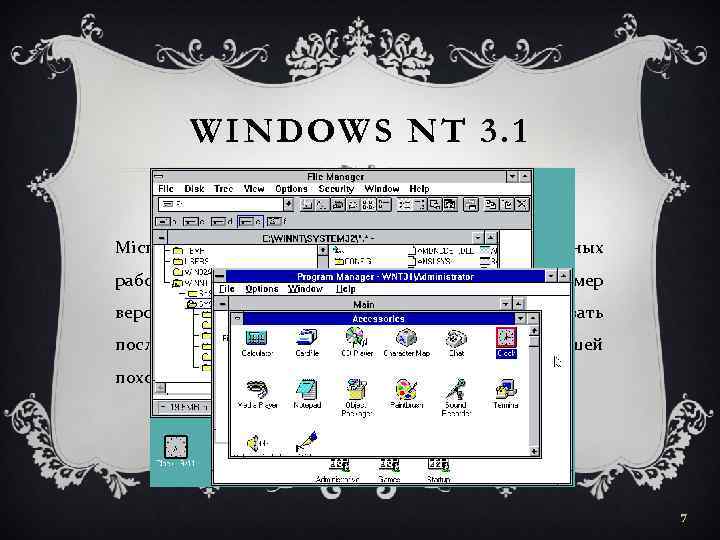Click the speaker Volume Control icon in Accessories
The image size is (720, 540).
click(x=257, y=443)
